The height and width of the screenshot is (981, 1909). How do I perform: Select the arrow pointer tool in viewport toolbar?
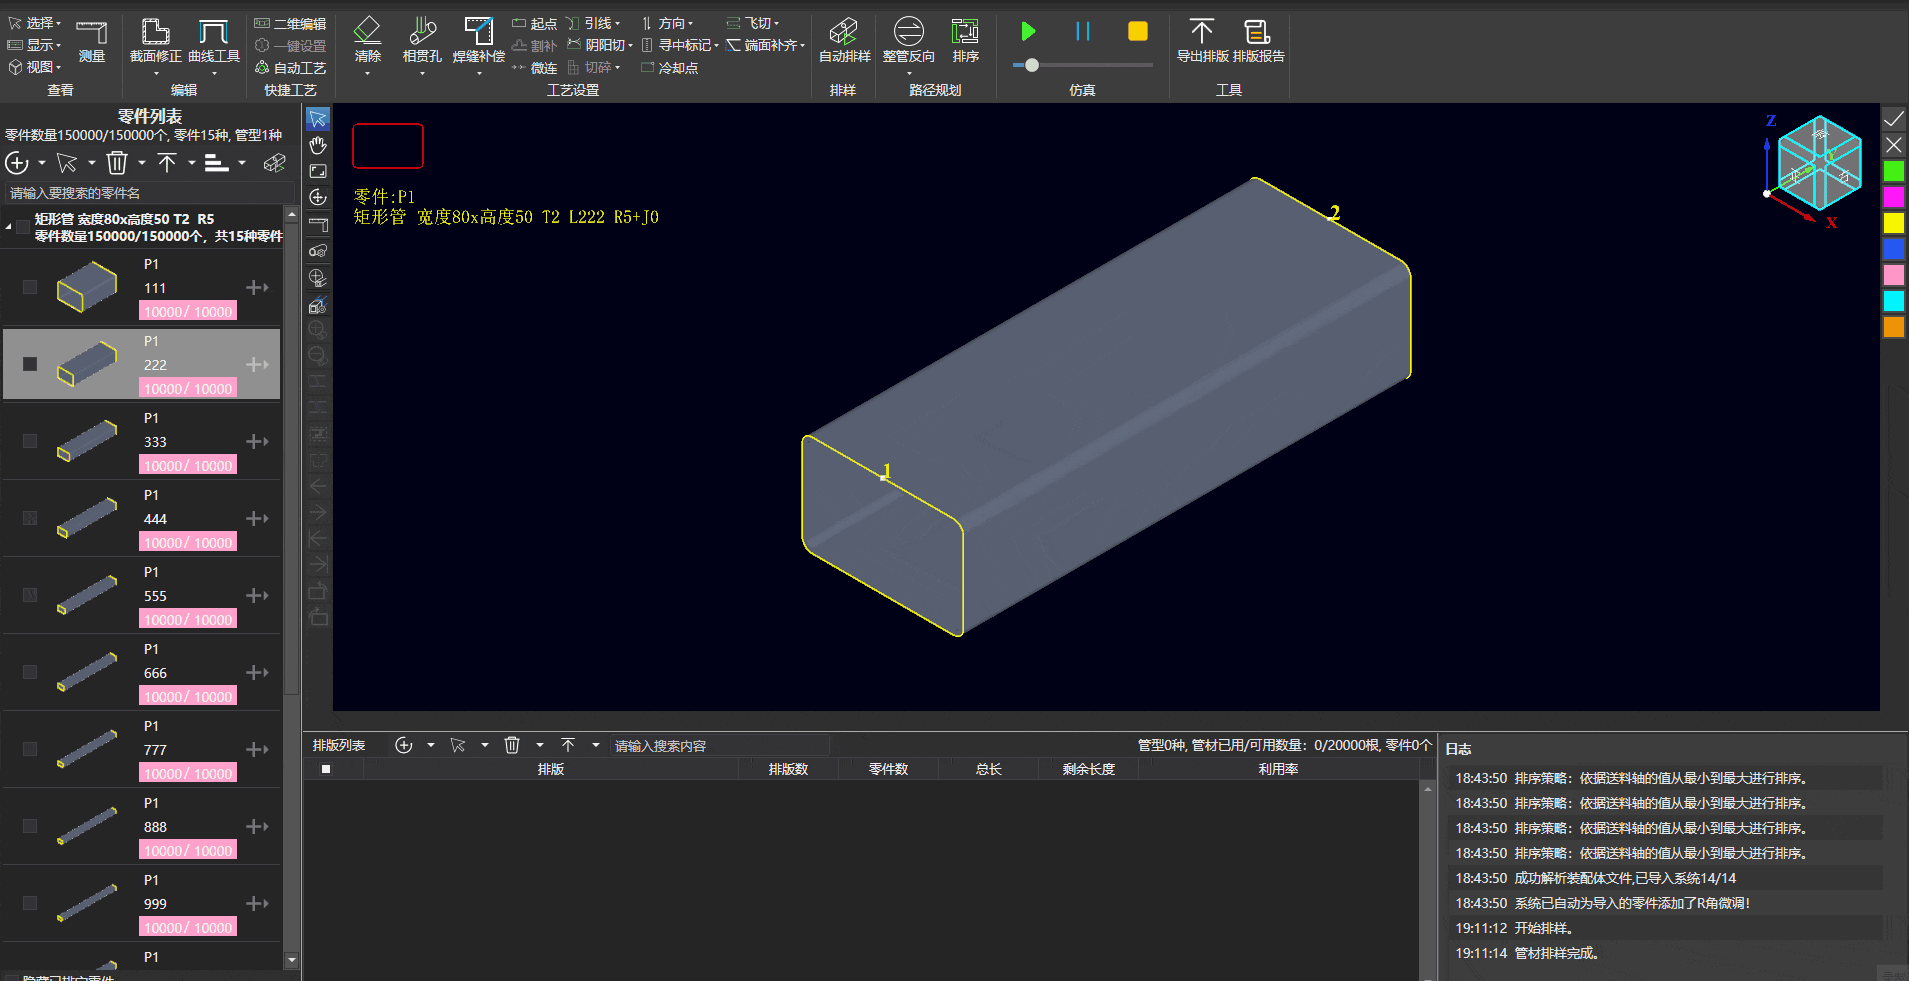318,119
